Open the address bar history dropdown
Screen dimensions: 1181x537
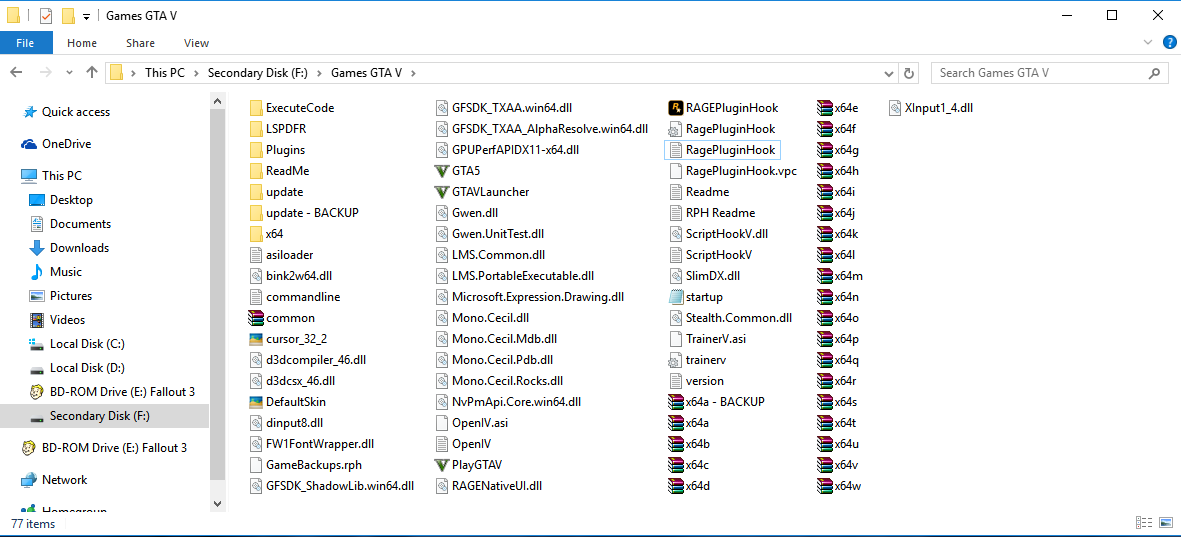pos(889,73)
